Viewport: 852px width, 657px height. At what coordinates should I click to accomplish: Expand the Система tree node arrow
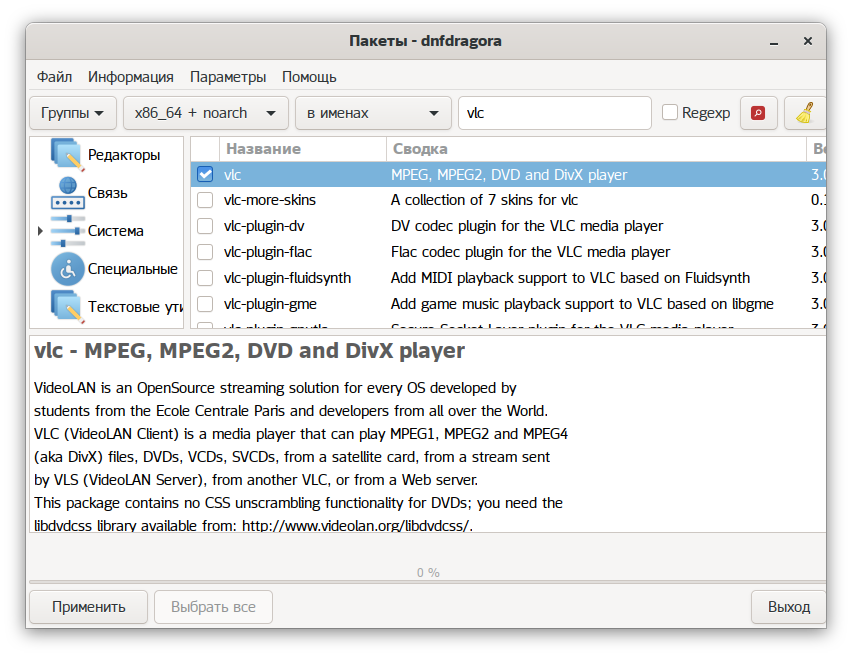click(41, 231)
